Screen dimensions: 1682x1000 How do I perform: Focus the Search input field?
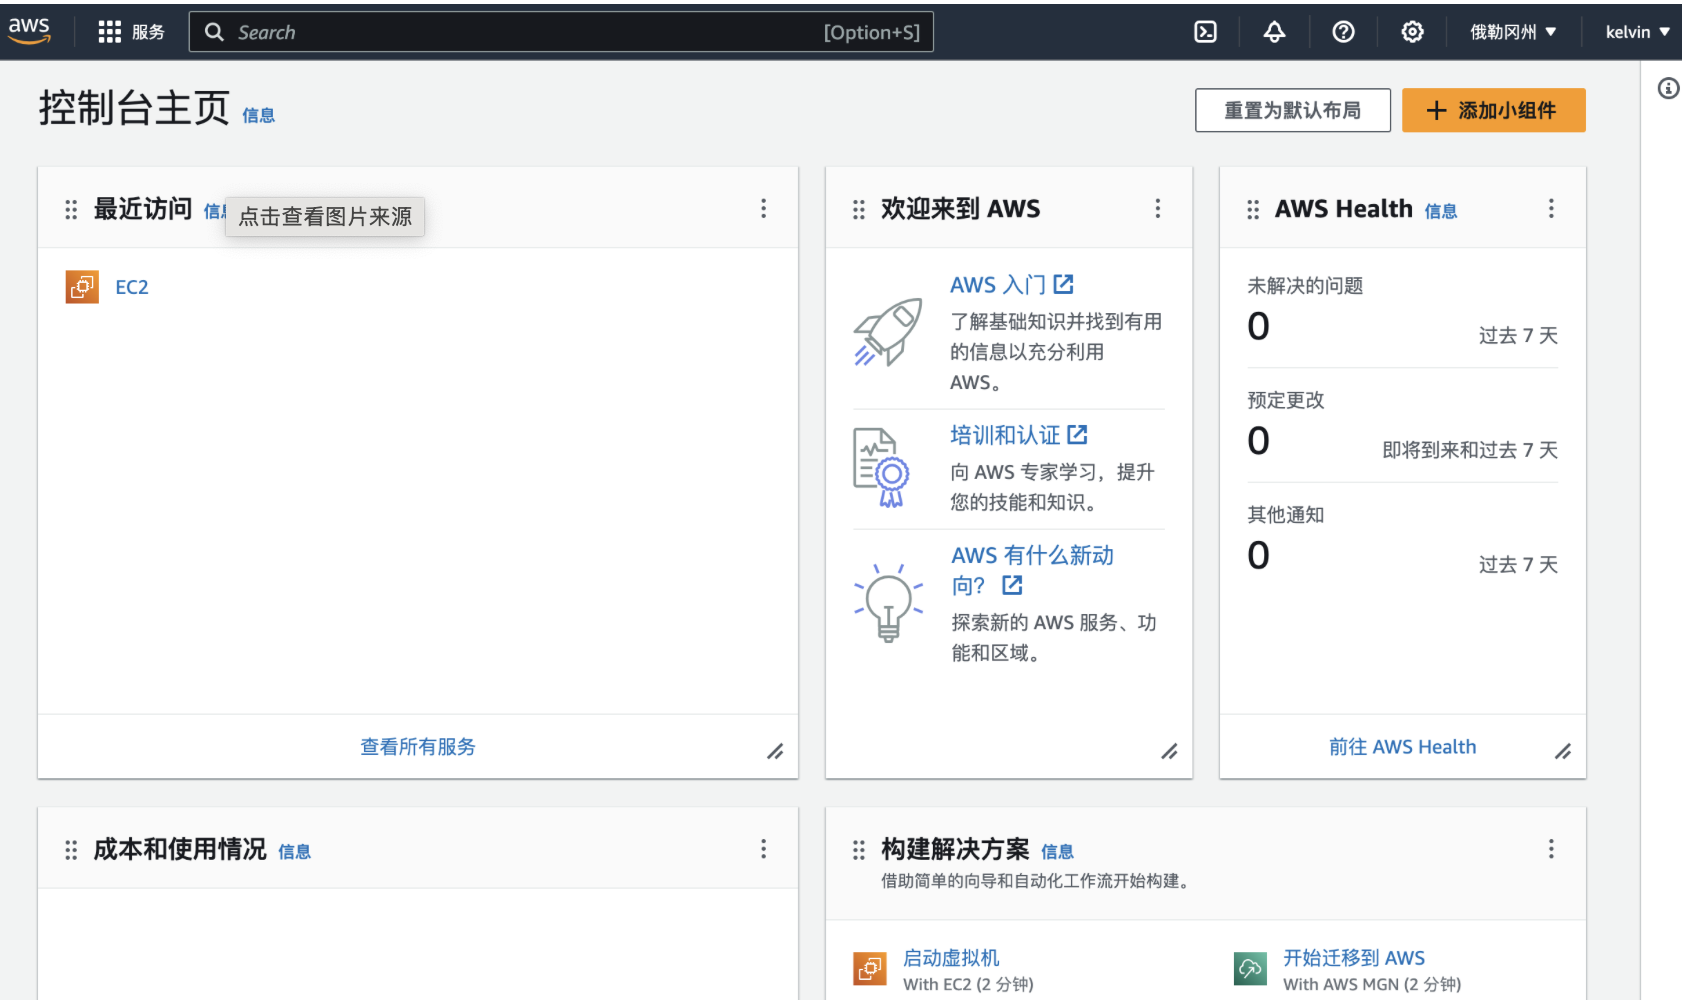[x=561, y=32]
